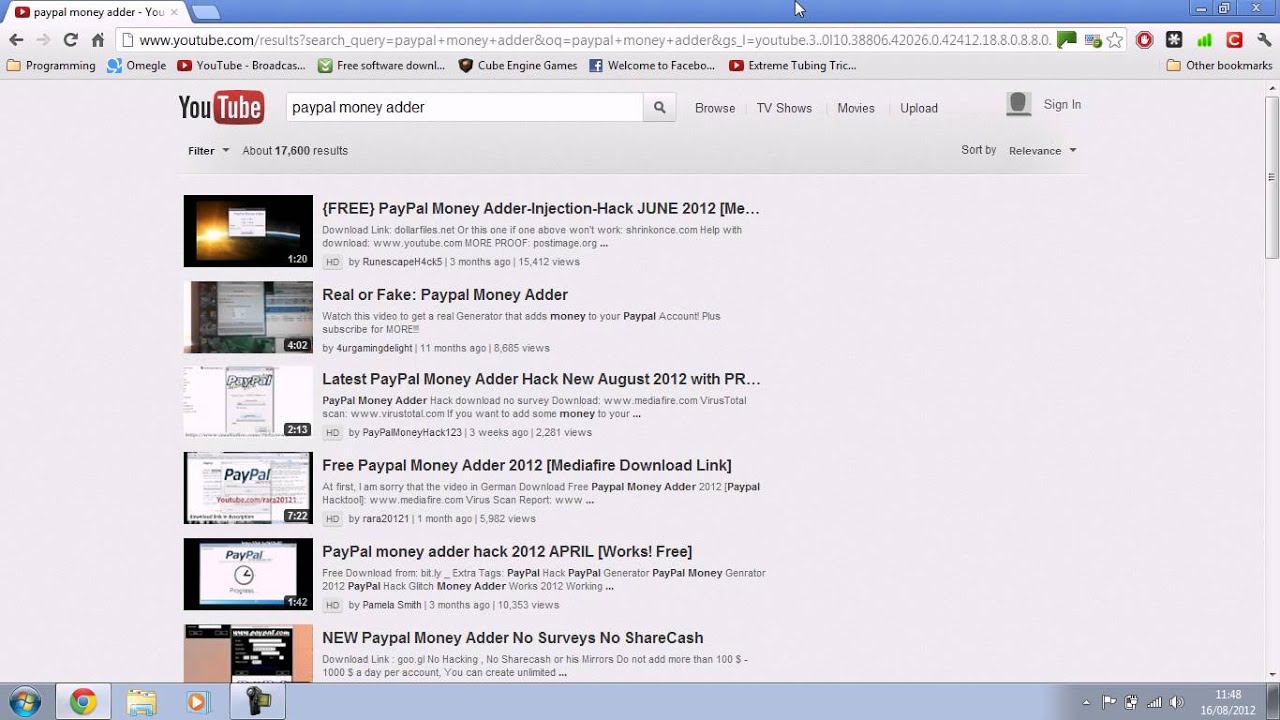The width and height of the screenshot is (1280, 720).
Task: Click Movies in YouTube header
Action: click(856, 108)
